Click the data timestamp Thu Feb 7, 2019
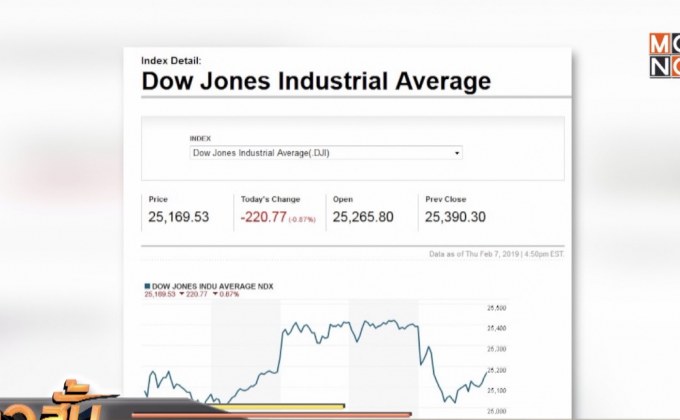The height and width of the screenshot is (420, 680). pos(492,254)
